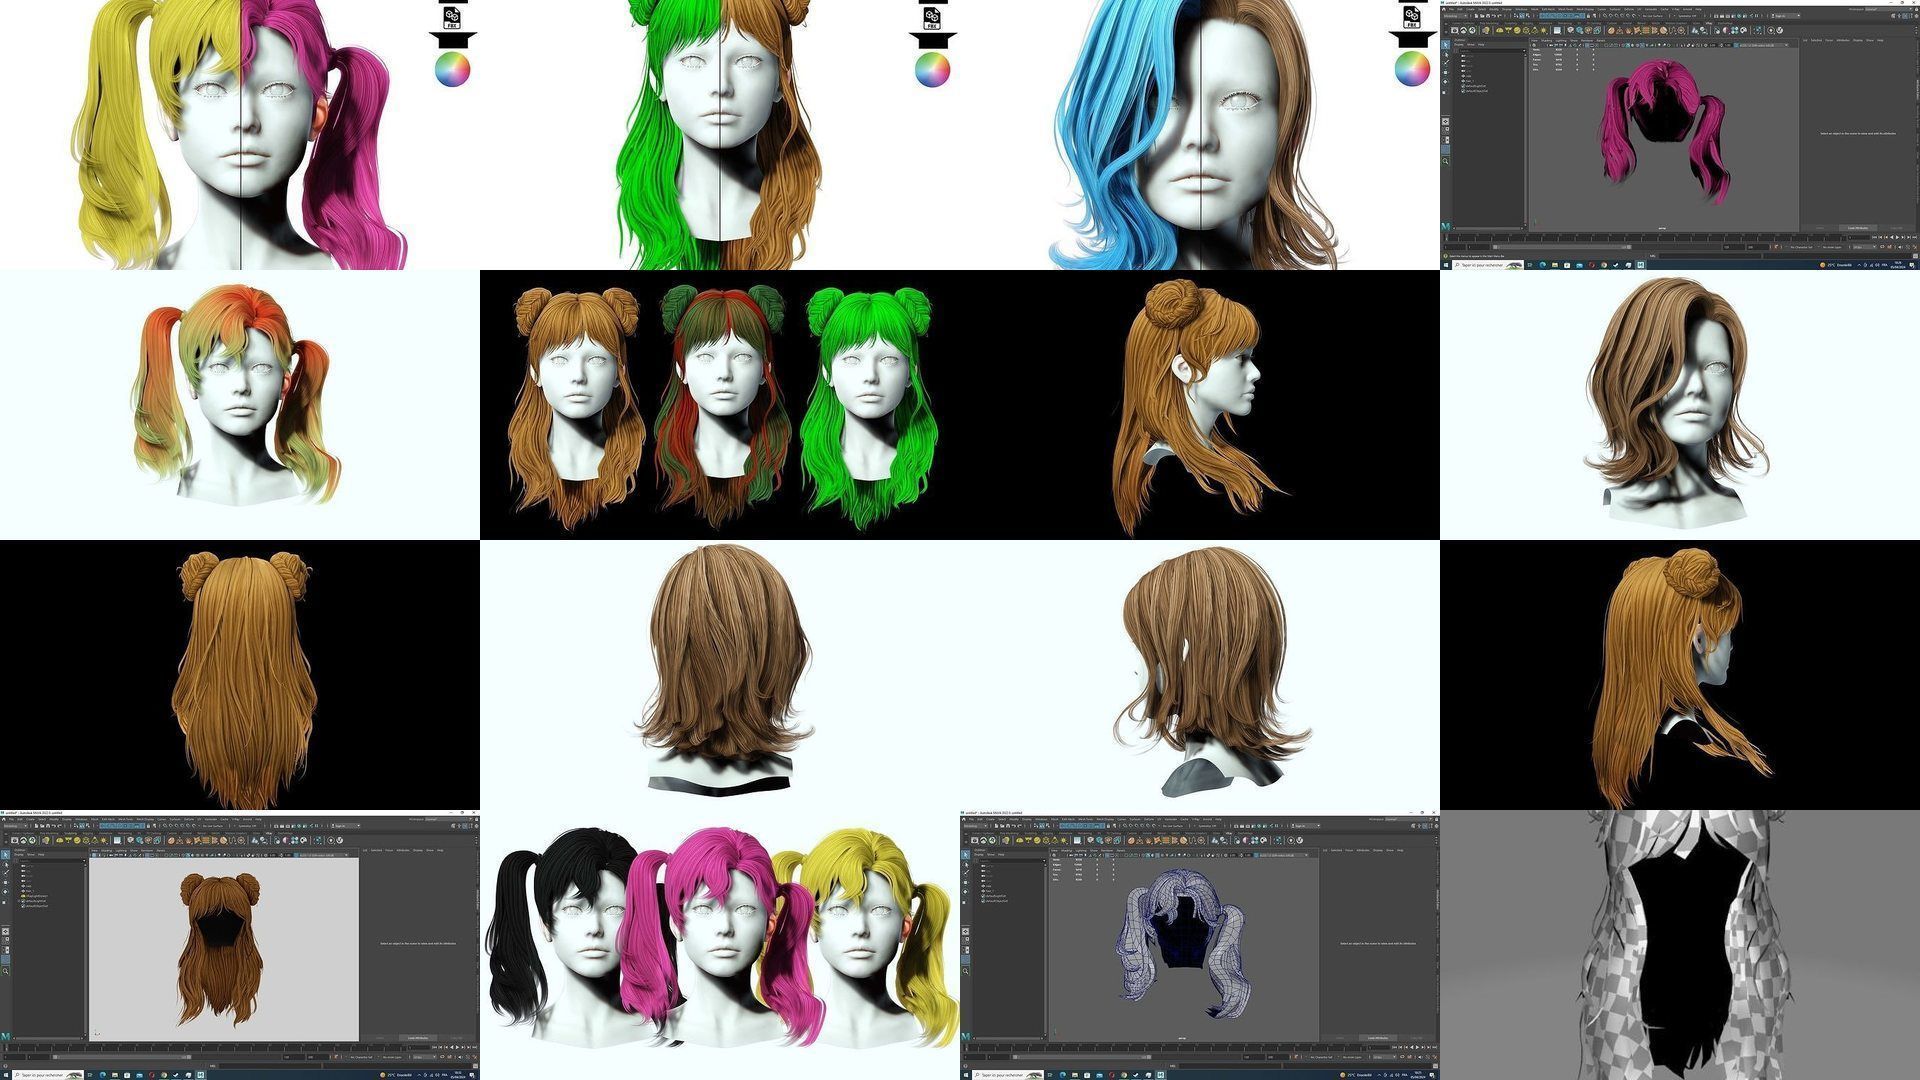Viewport: 1920px width, 1080px height.
Task: Open the back-view long hair with two buns
Action: [240, 675]
